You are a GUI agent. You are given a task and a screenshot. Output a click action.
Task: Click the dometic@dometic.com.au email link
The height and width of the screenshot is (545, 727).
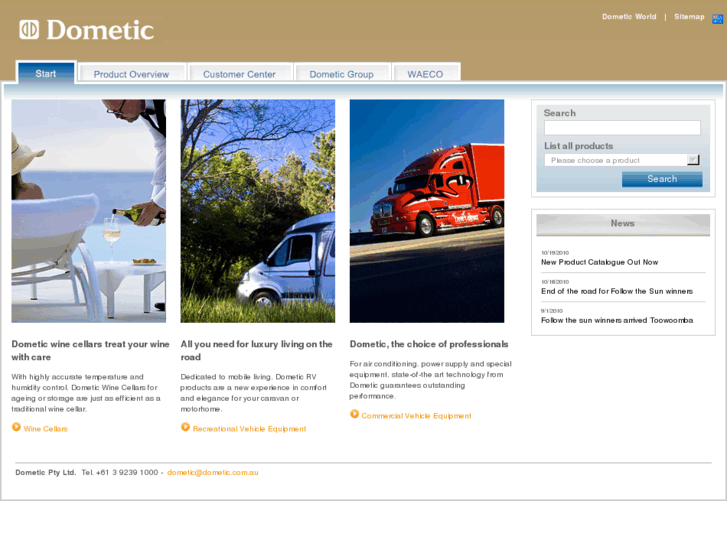[x=213, y=473]
